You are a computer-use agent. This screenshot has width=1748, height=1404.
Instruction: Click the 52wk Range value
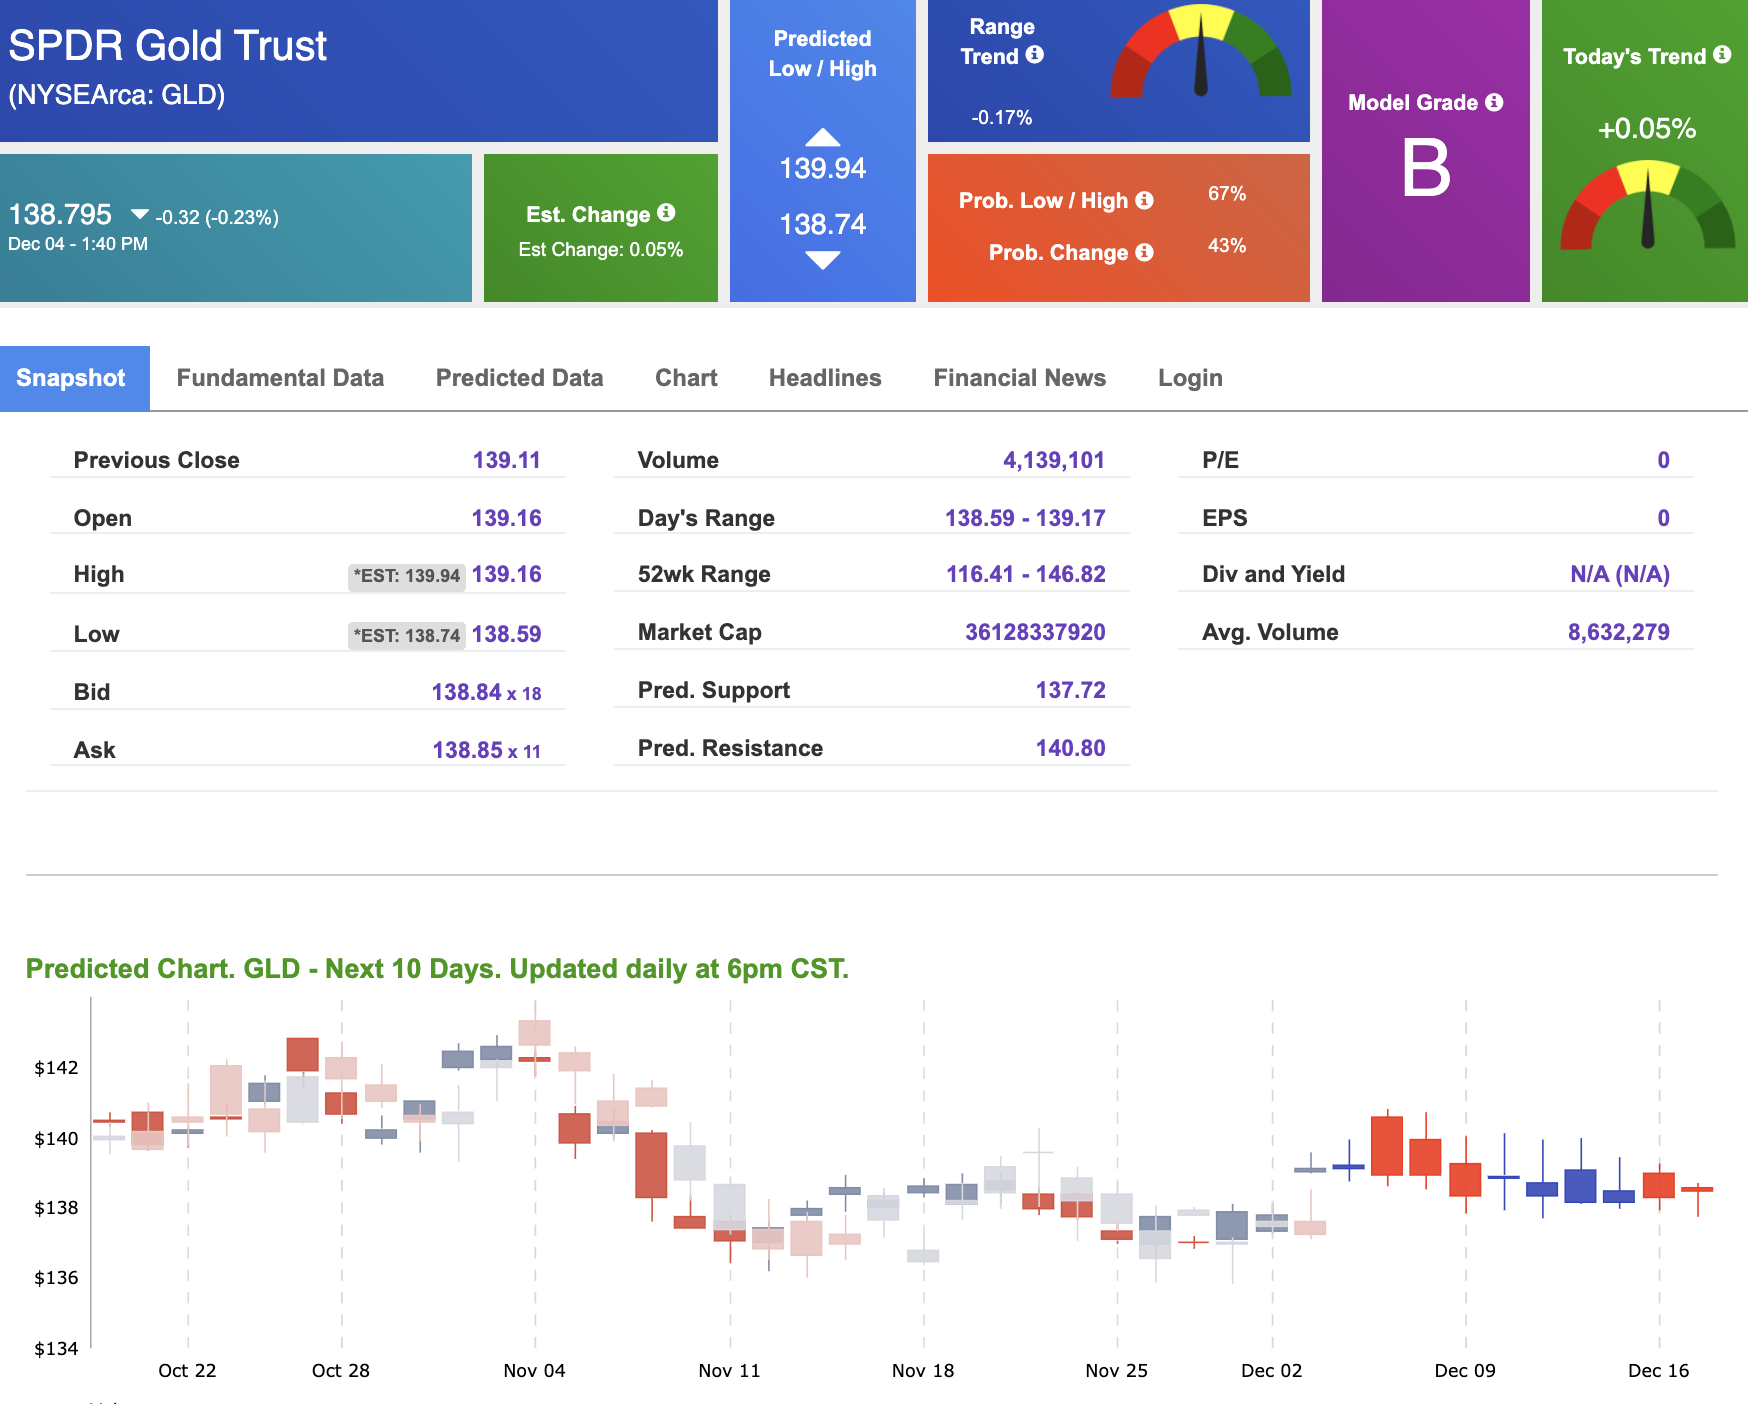pos(1026,574)
